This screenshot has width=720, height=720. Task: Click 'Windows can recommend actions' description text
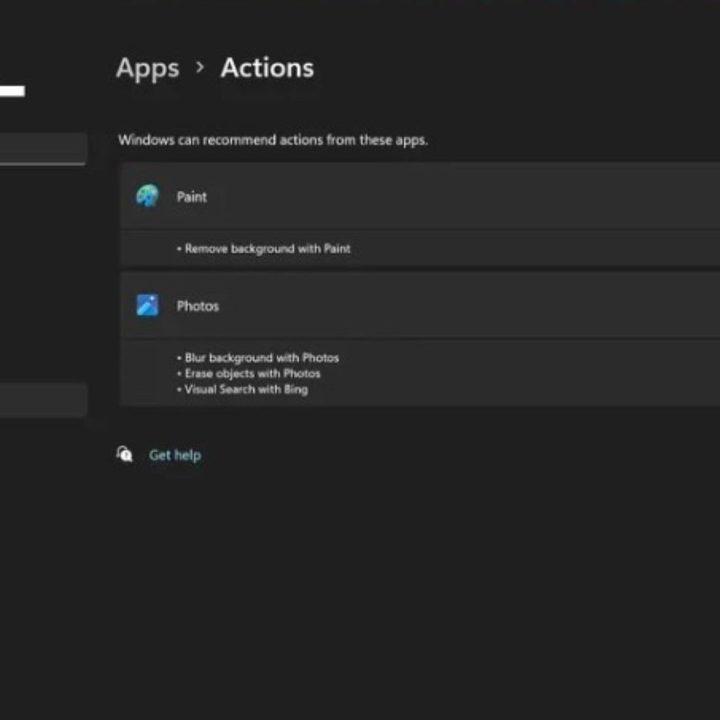click(x=273, y=140)
